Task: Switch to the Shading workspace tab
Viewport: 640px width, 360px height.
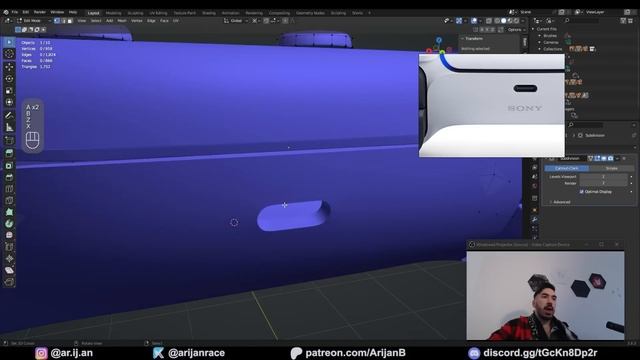Action: coord(209,13)
